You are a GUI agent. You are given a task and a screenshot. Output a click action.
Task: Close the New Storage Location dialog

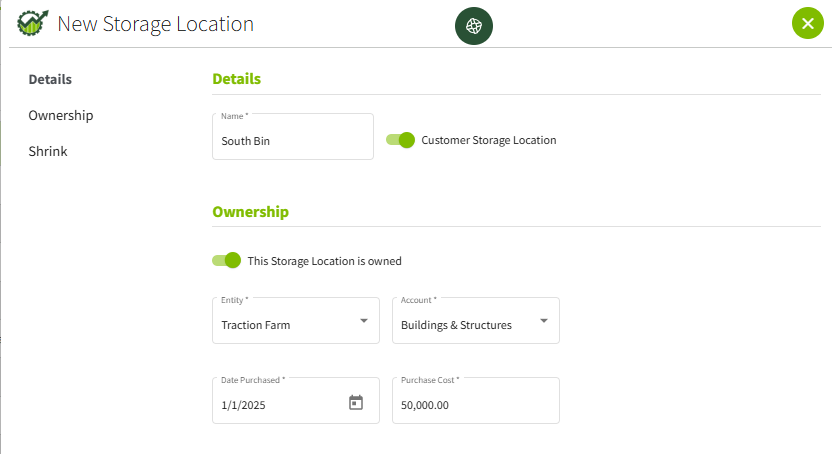click(808, 23)
